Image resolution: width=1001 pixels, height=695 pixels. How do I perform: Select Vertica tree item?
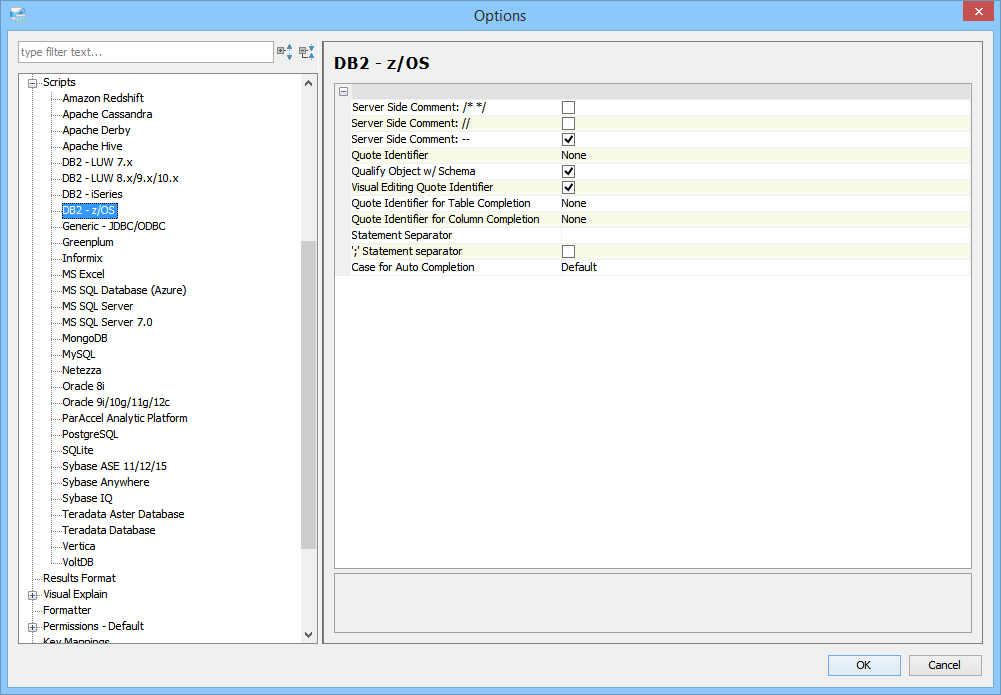(x=79, y=546)
